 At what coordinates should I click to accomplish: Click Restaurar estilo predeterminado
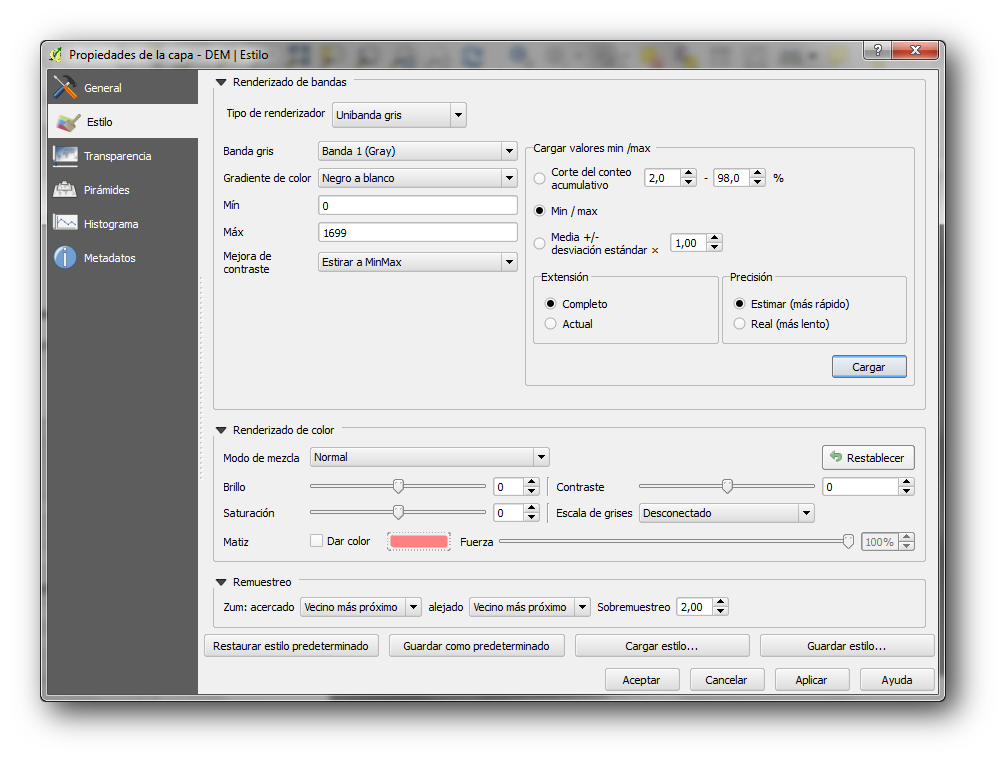[x=291, y=646]
